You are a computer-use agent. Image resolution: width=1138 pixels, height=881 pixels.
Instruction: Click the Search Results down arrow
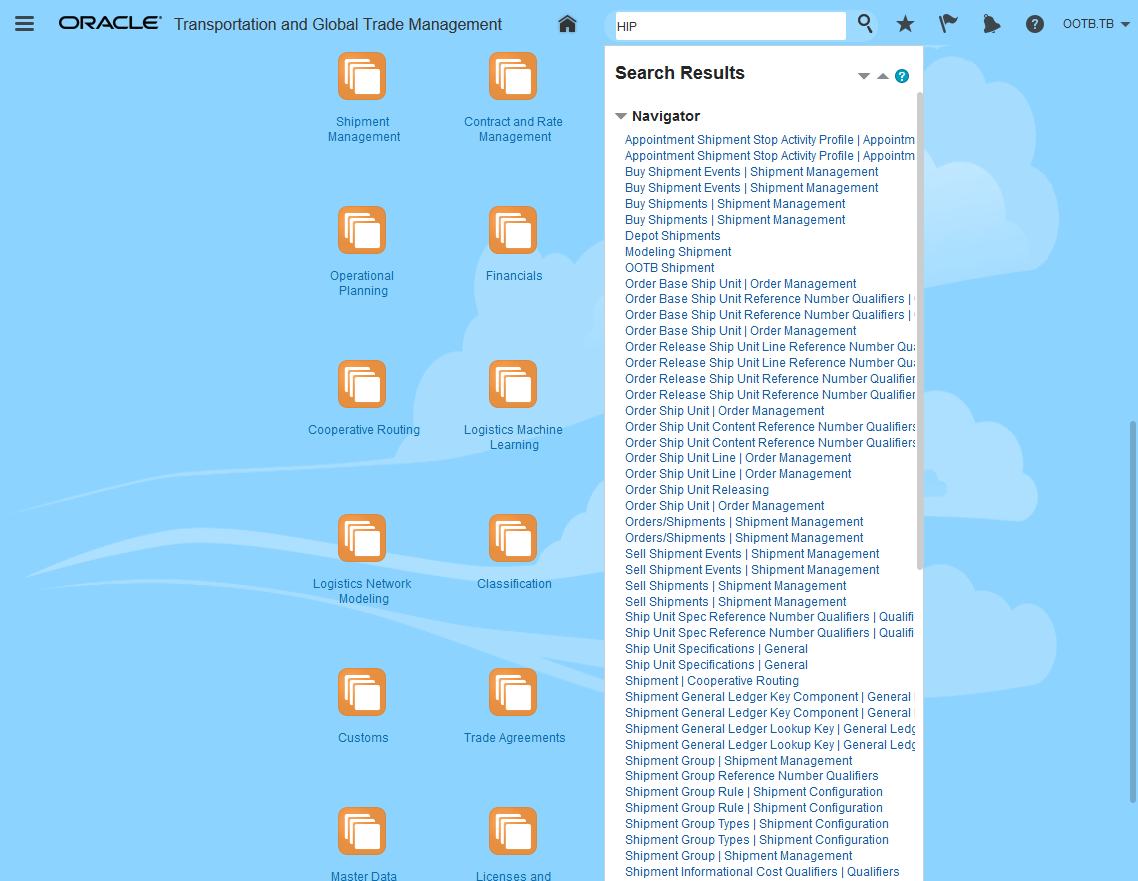864,76
